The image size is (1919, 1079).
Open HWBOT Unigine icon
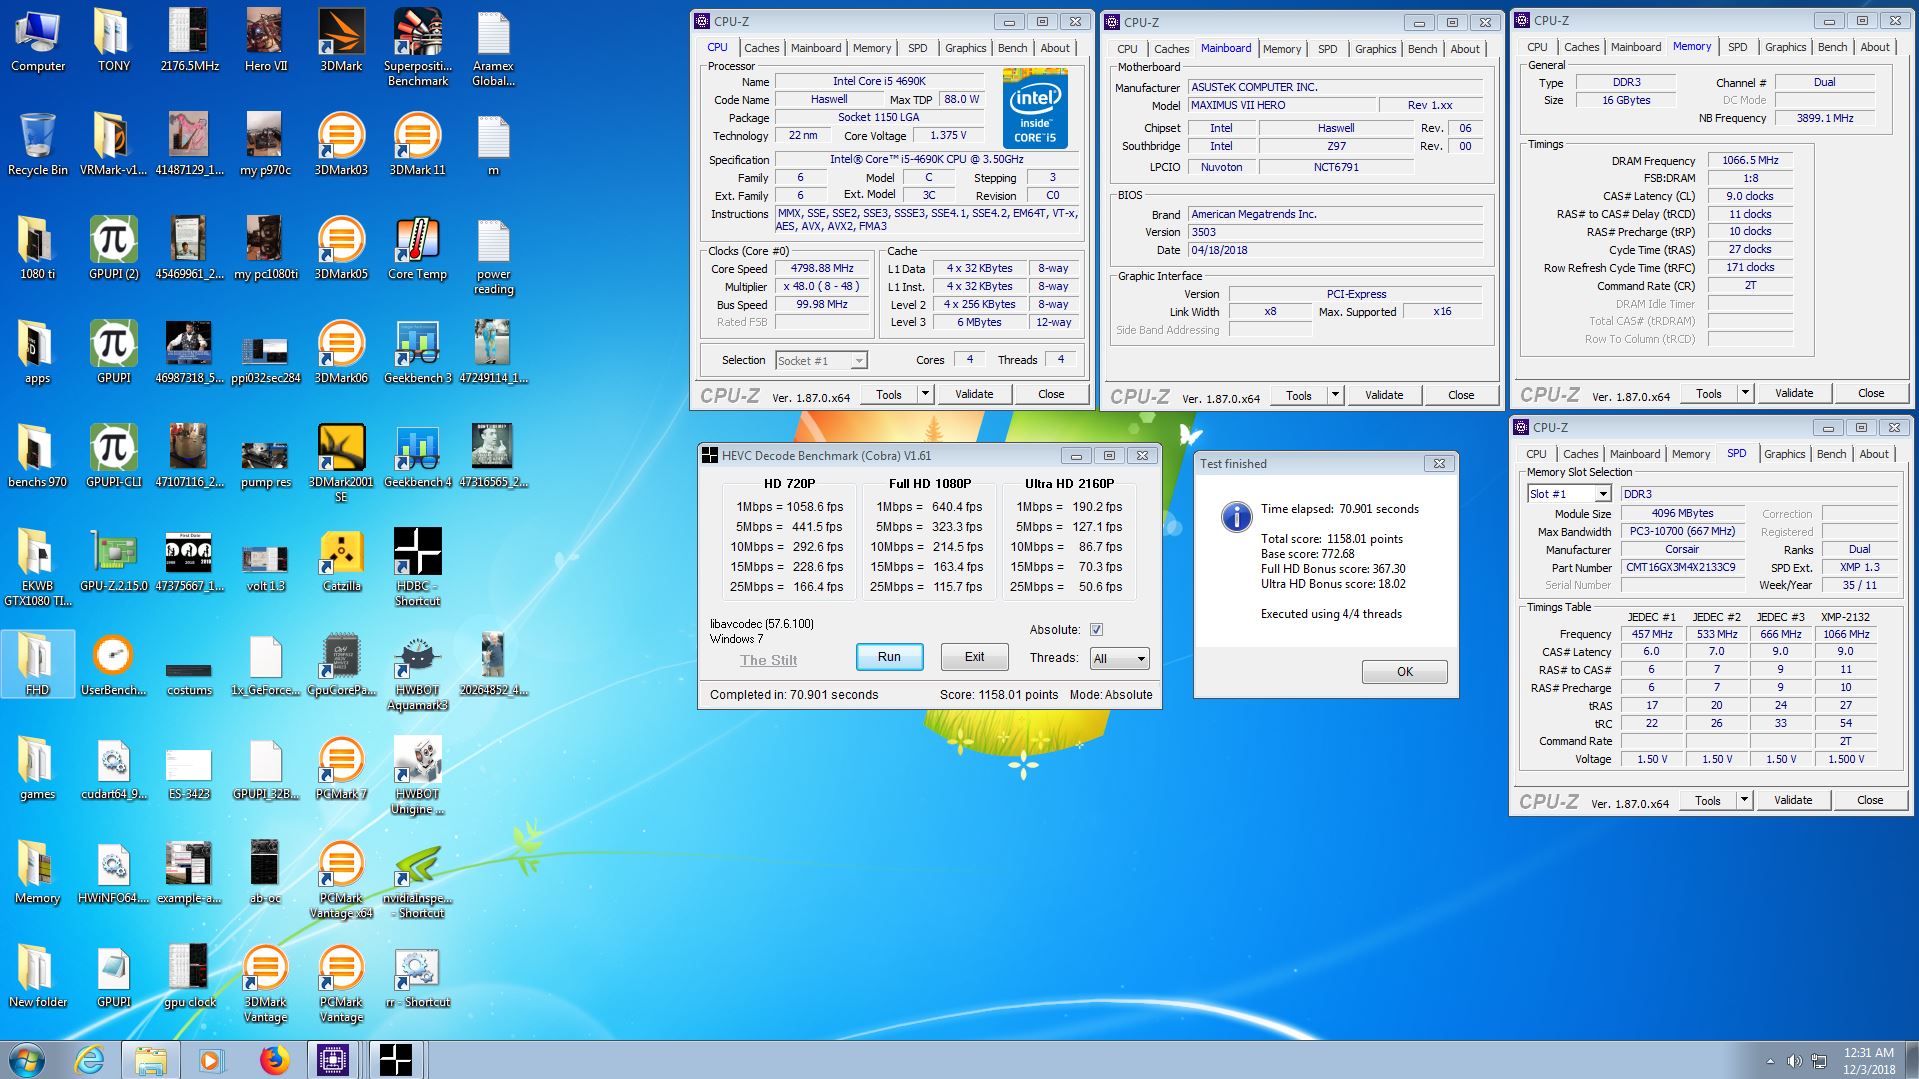pyautogui.click(x=417, y=776)
